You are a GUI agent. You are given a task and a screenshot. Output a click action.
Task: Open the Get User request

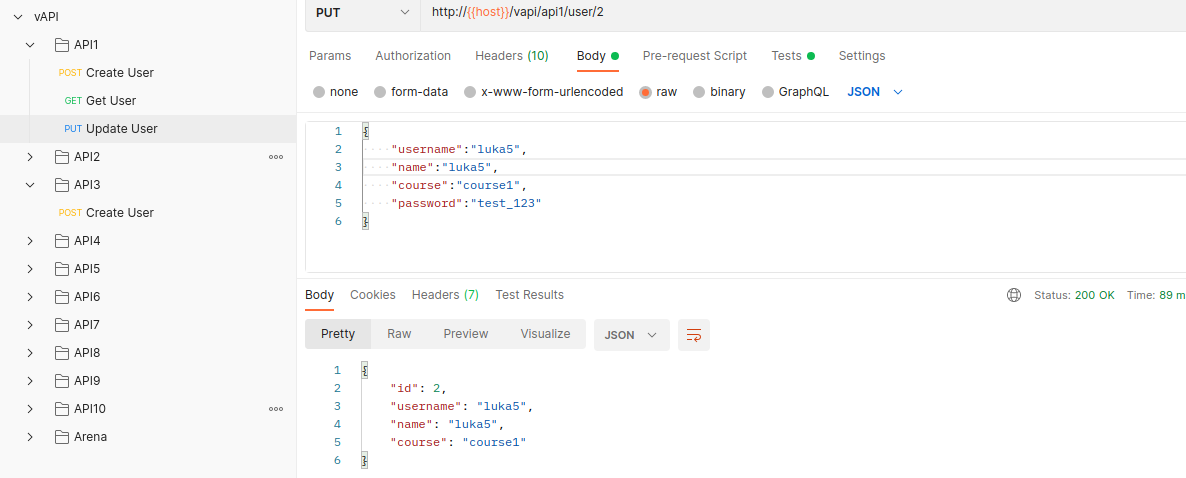click(x=110, y=101)
